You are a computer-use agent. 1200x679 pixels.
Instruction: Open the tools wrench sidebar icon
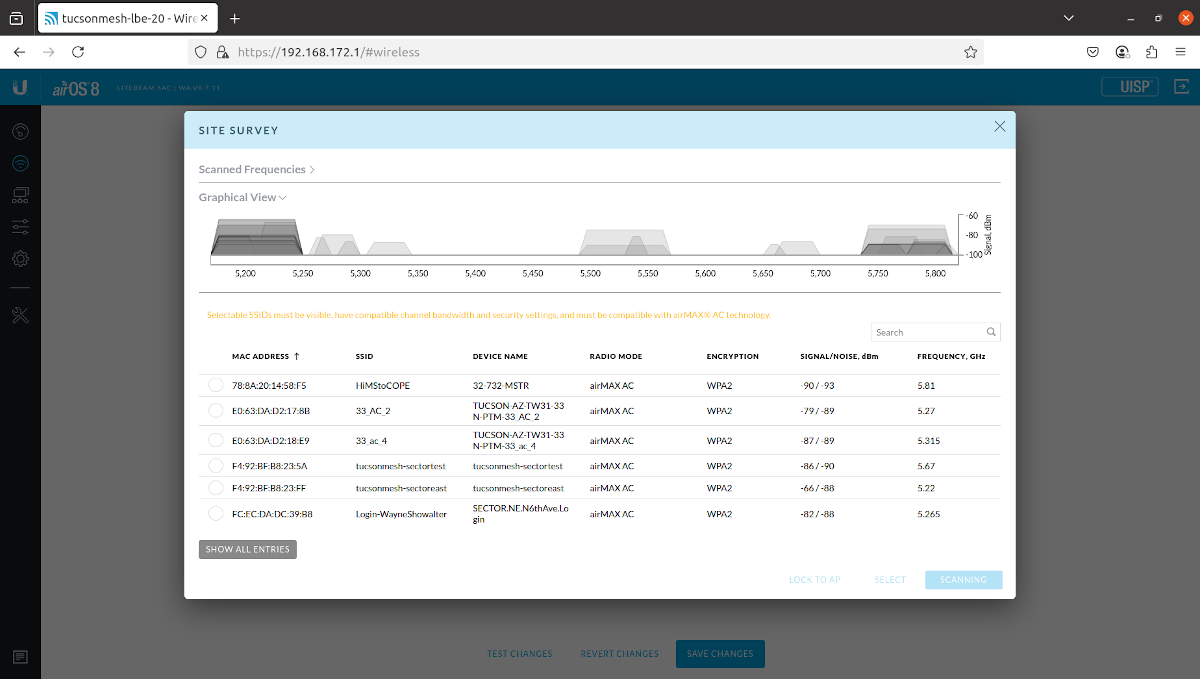point(20,316)
